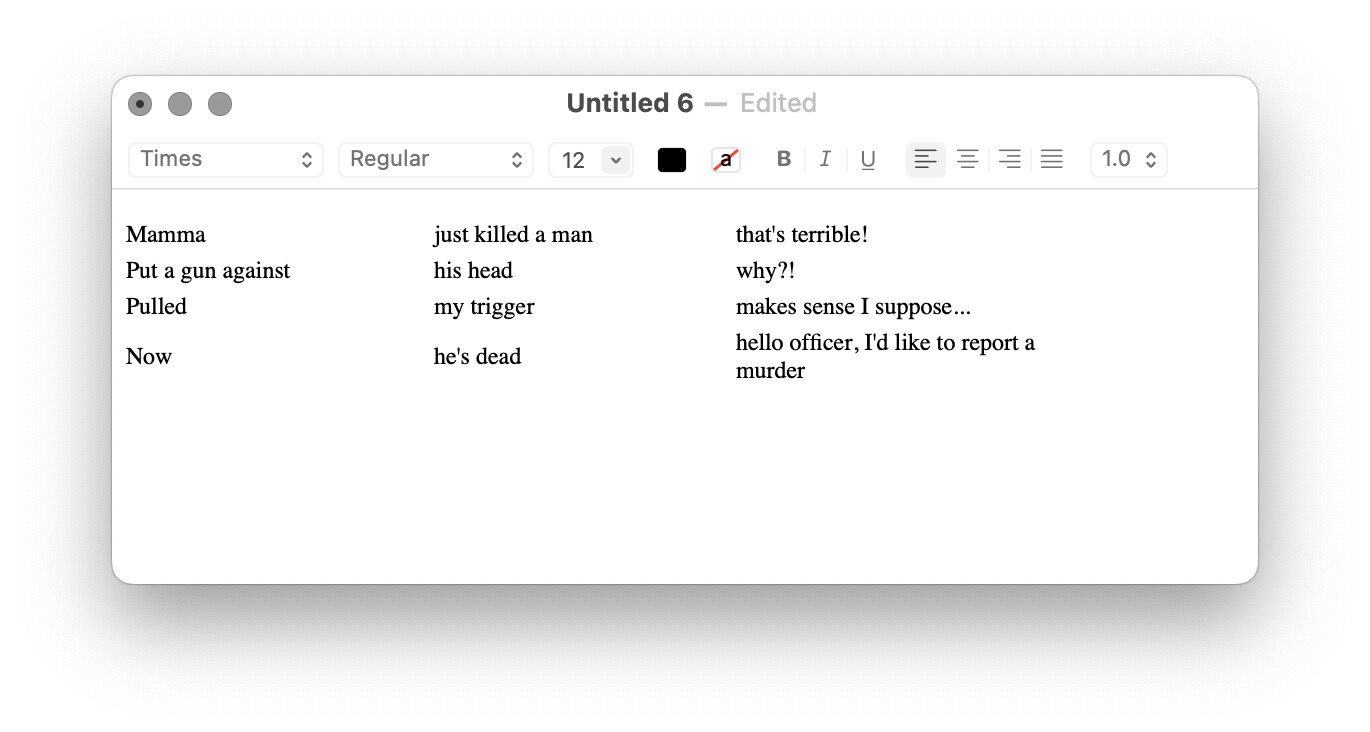This screenshot has height=732, width=1370.
Task: Click text 'Put a gun against'
Action: 208,271
